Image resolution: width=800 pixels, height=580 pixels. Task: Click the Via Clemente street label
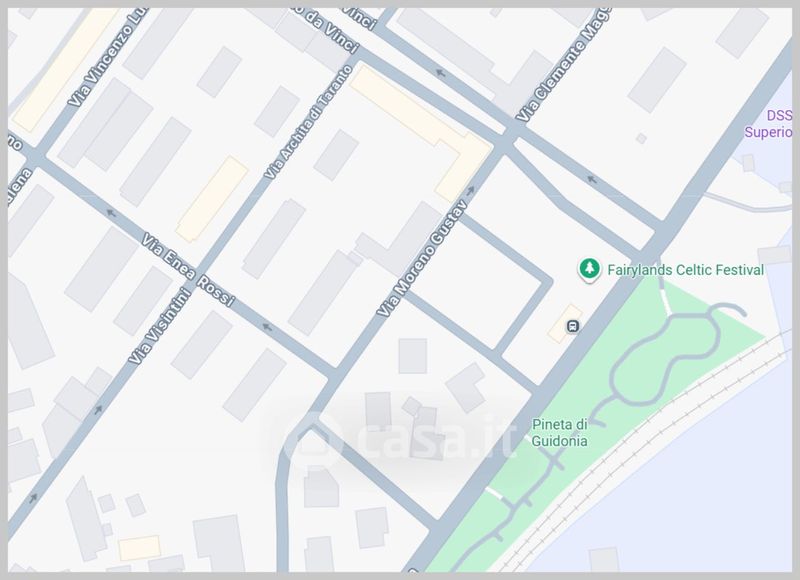tap(563, 64)
